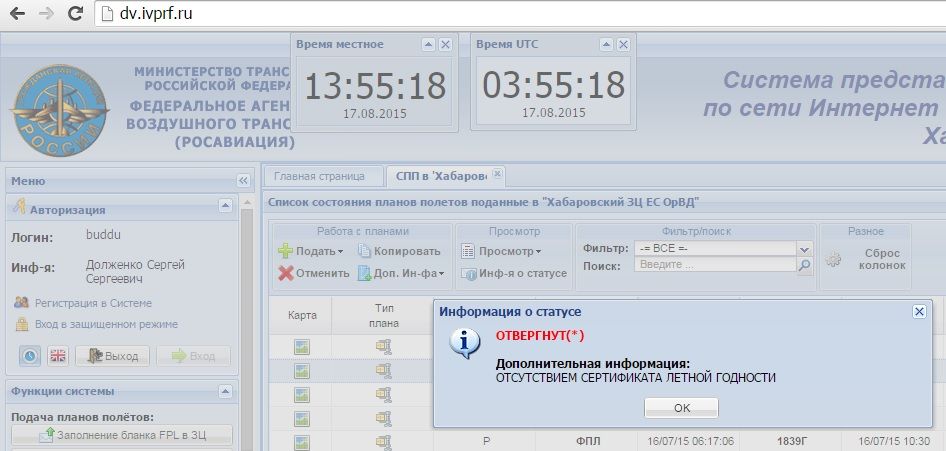This screenshot has height=451, width=946.
Task: Open the Подать dropdown menu
Action: pos(311,251)
